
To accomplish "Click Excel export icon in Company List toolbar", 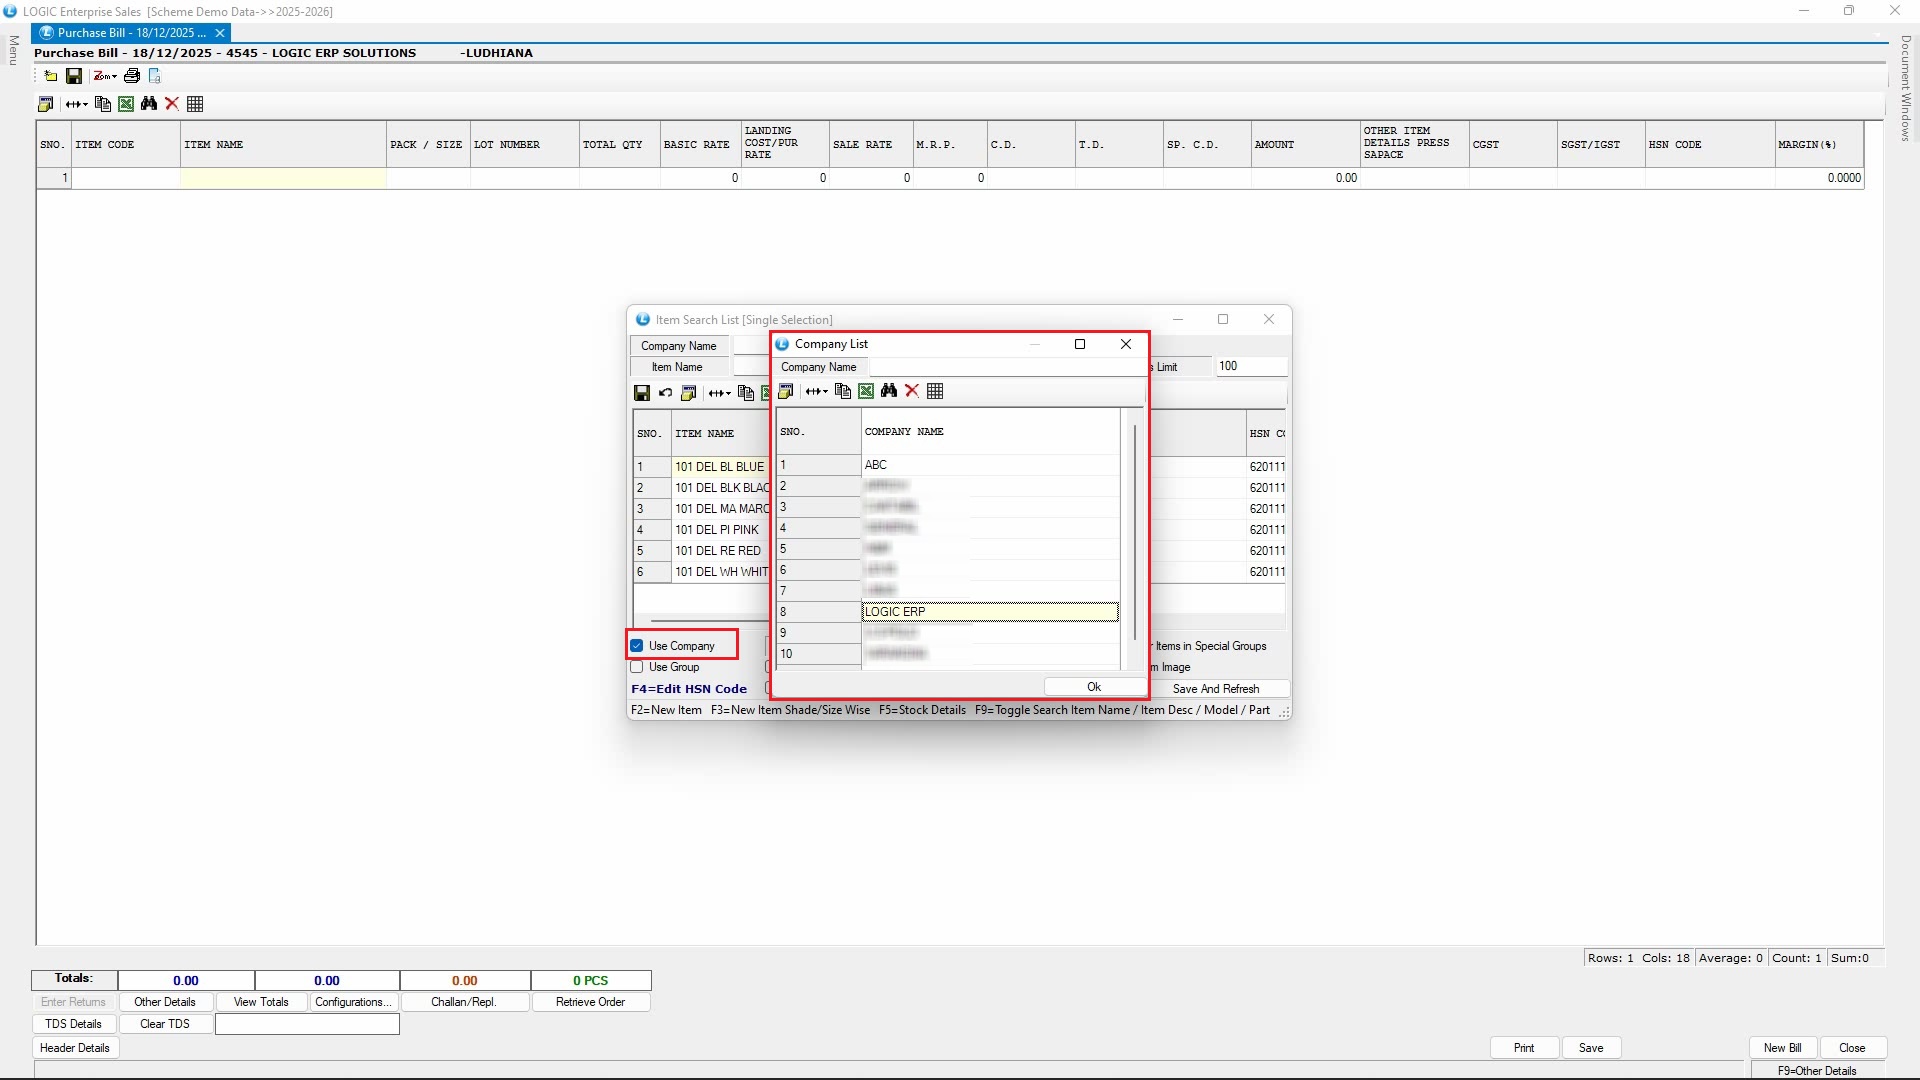I will tap(866, 391).
